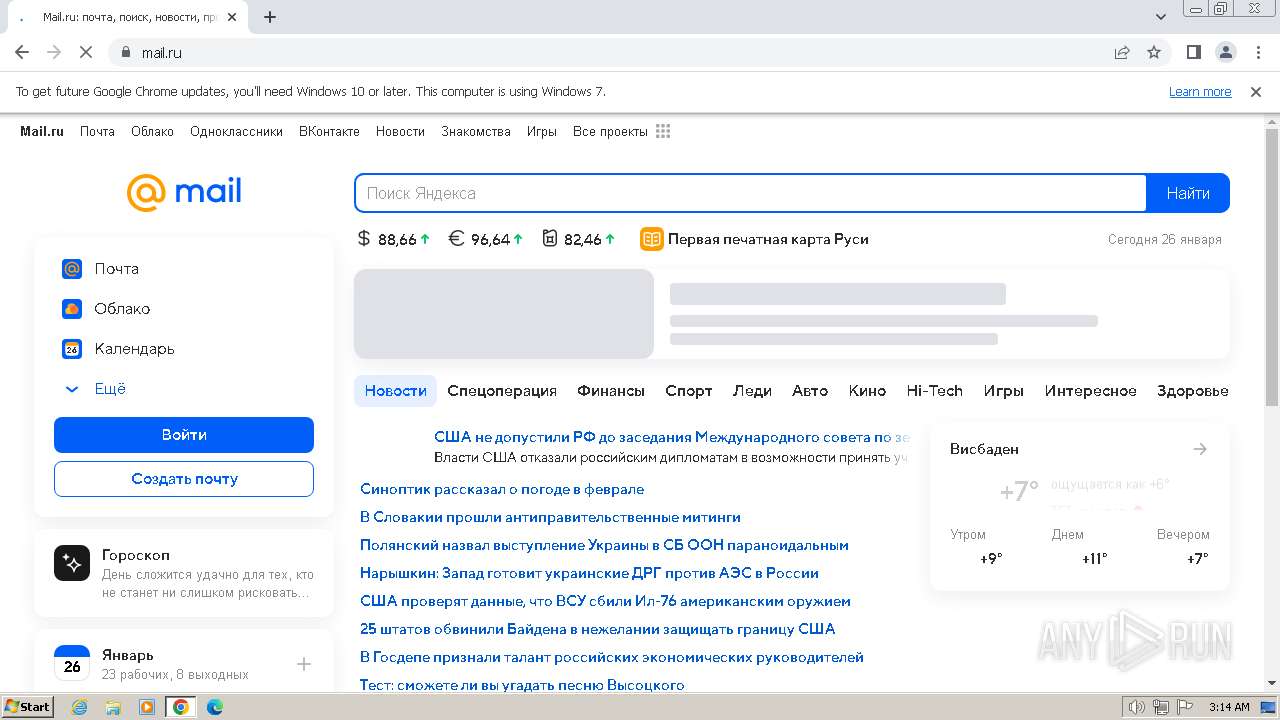
Task: Select the Финансы tab
Action: point(611,391)
